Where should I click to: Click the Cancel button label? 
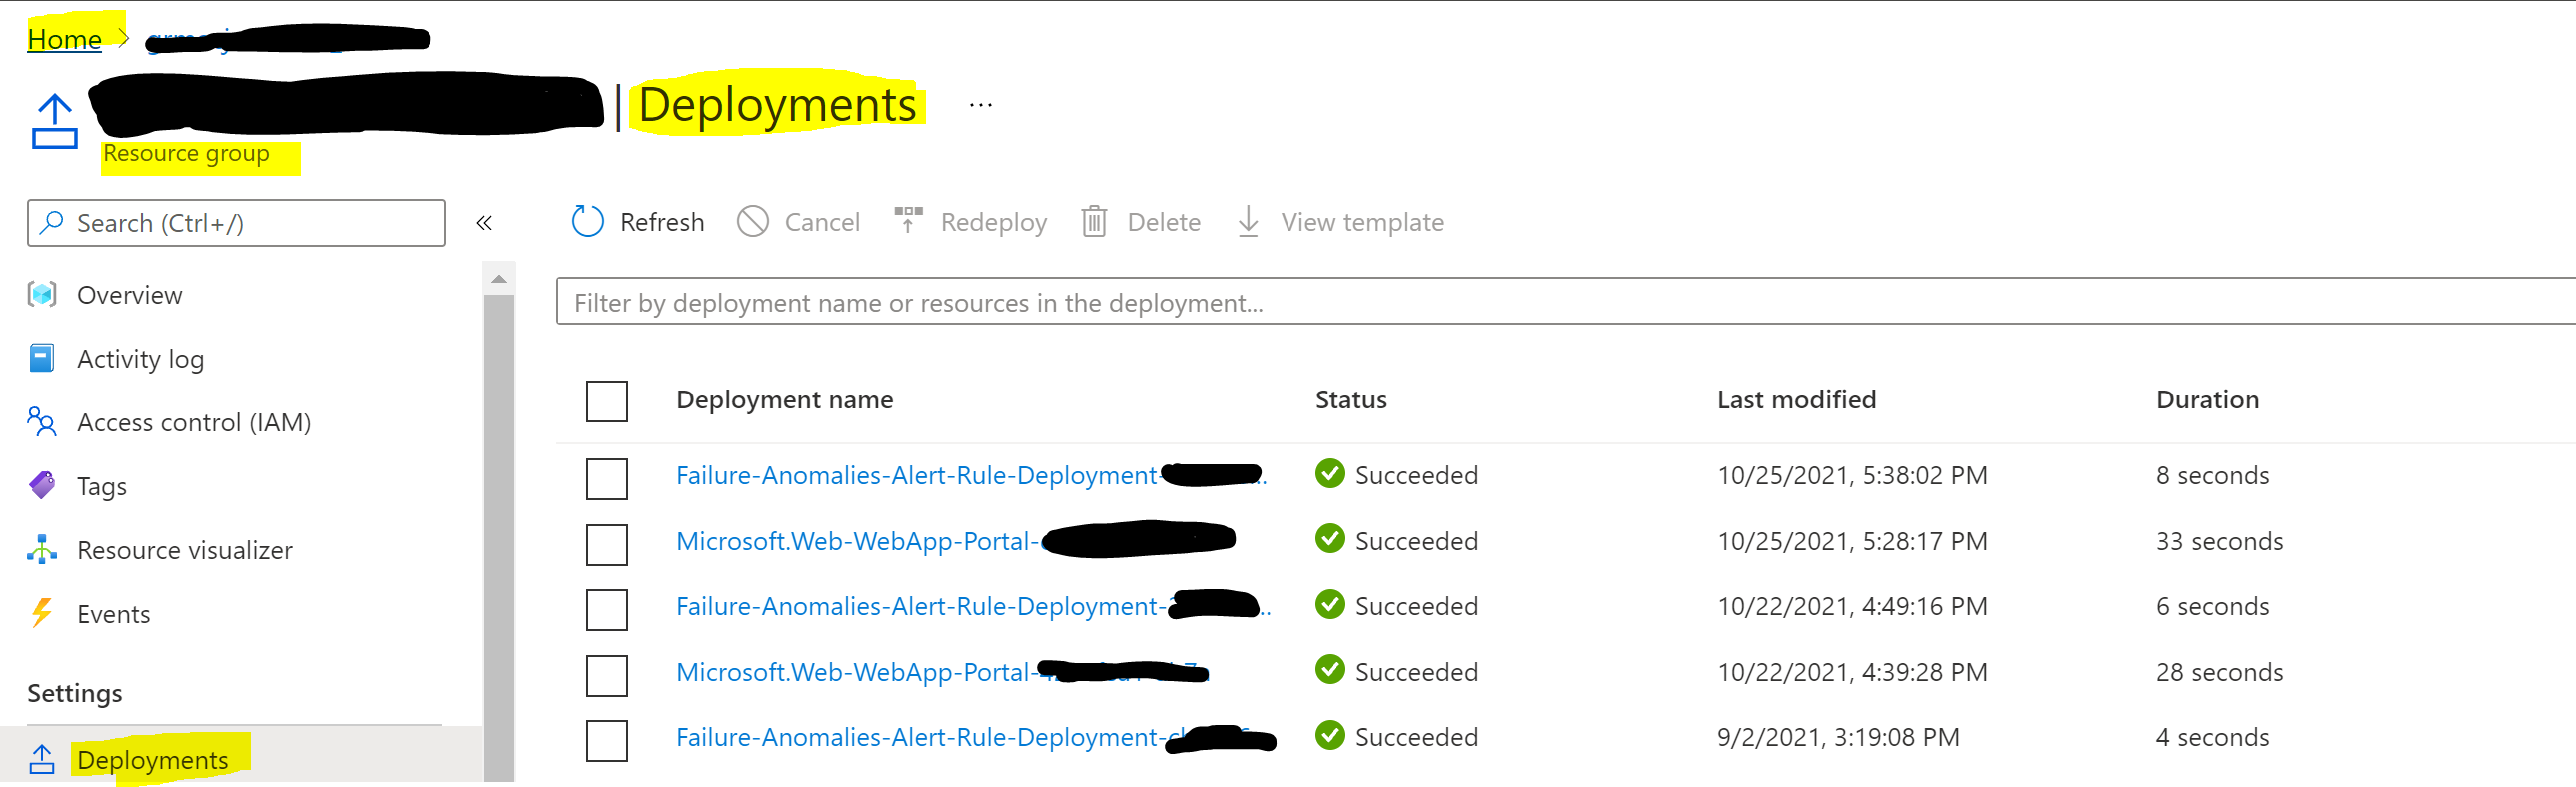tap(822, 222)
